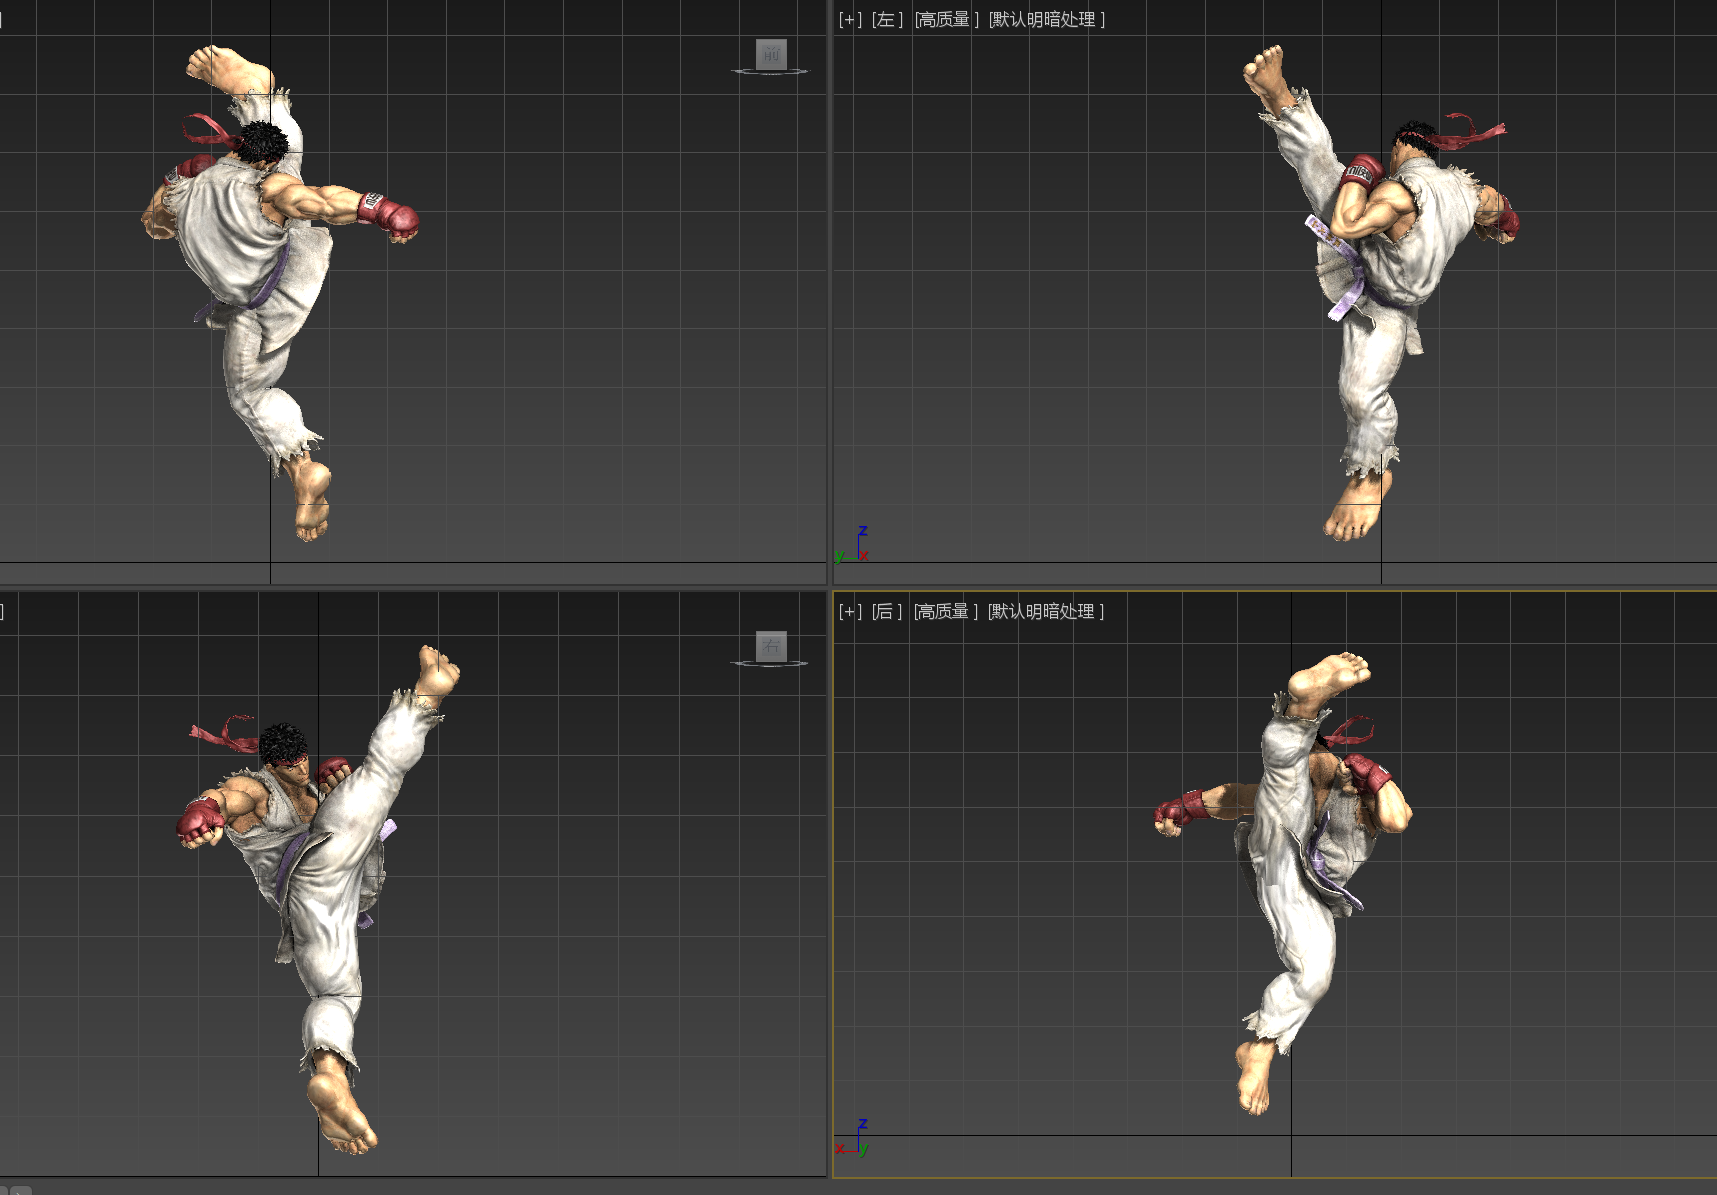Screen dimensions: 1717x1195
Task: Click compass ring under the 前 ViewCube
Action: 770,72
